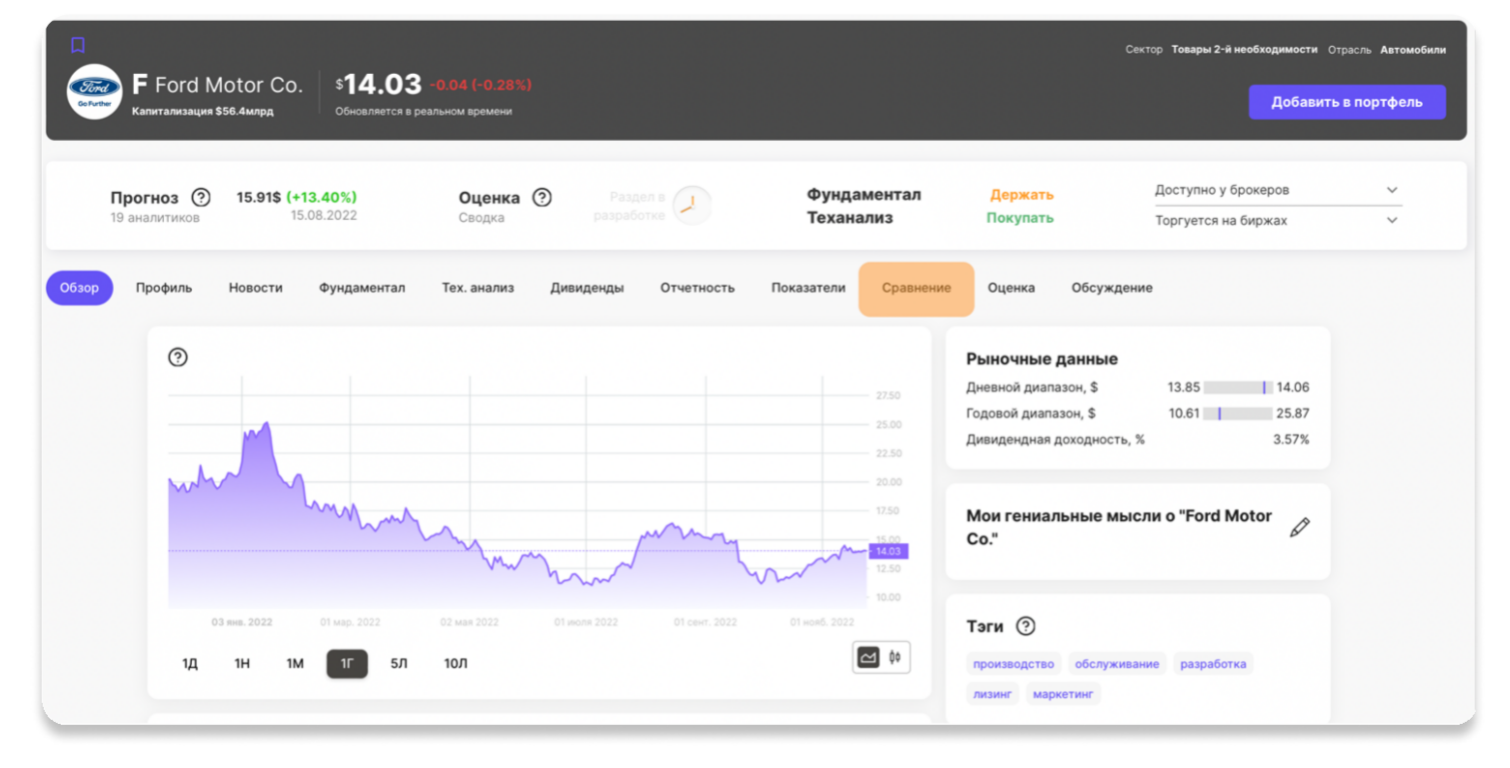Click the Дневной диапазон range bar
1510x768 pixels.
pos(1238,388)
